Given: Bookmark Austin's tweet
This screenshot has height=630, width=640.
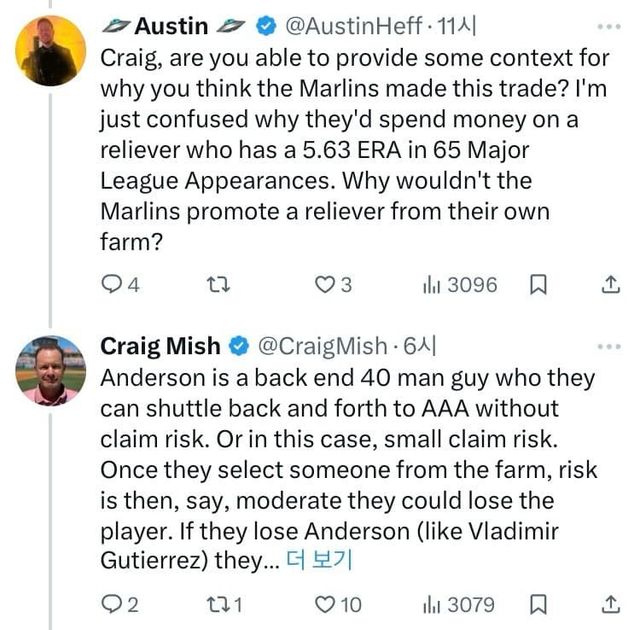Looking at the screenshot, I should click(537, 285).
